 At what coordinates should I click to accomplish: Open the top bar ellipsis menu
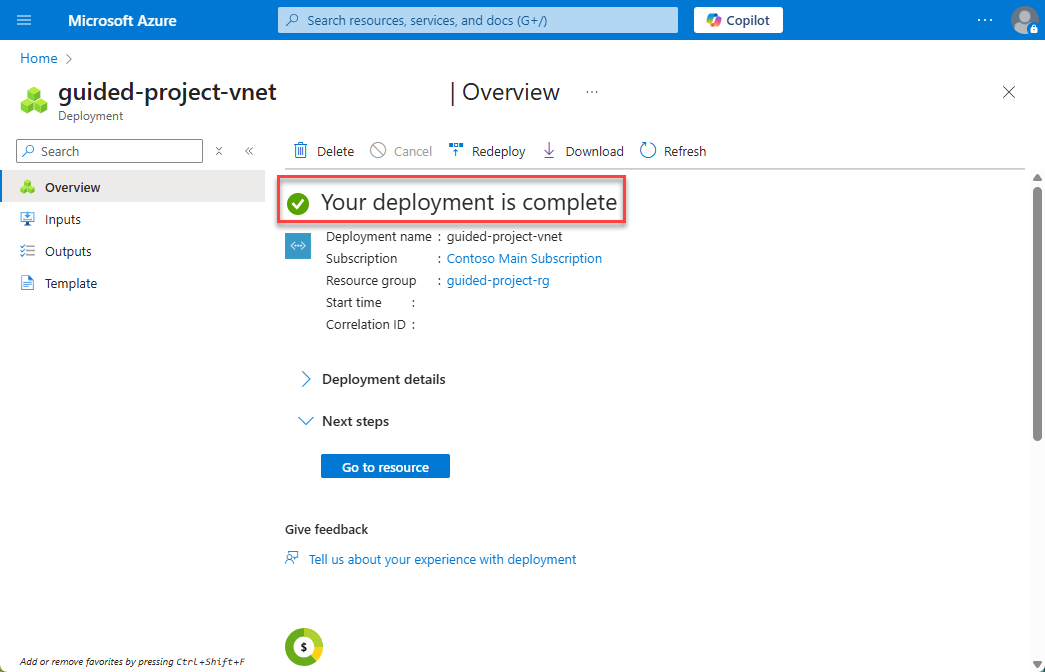click(985, 20)
